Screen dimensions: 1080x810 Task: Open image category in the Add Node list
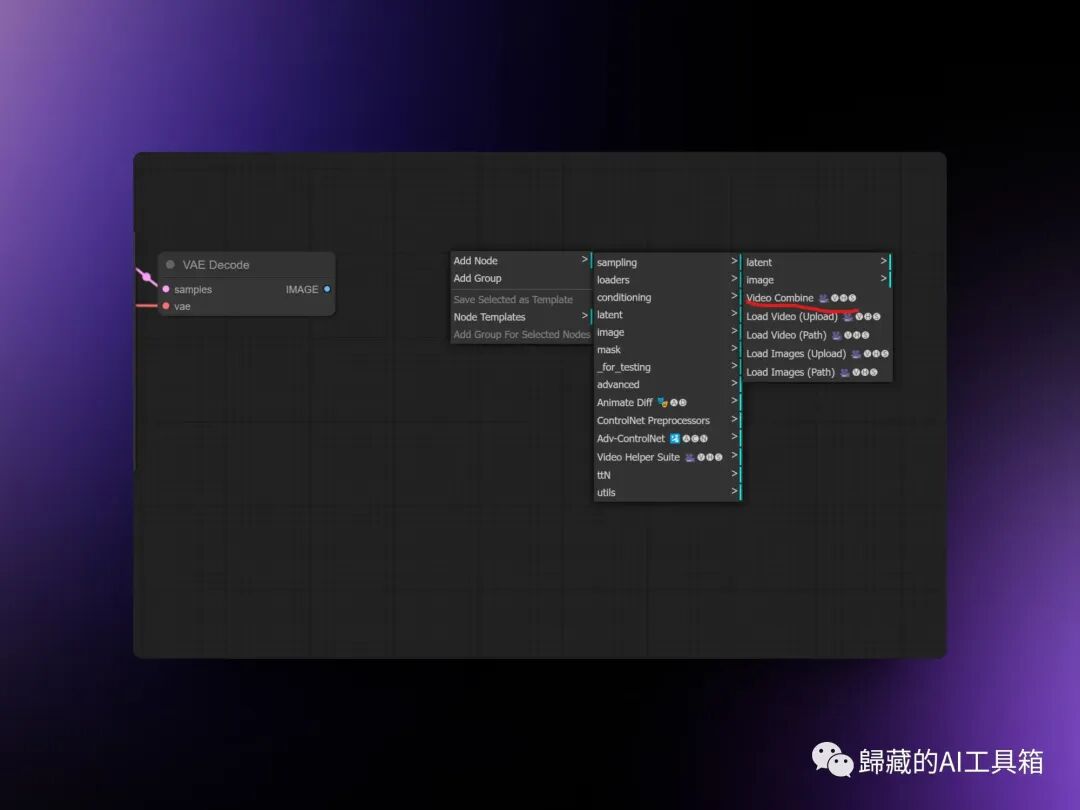[x=667, y=332]
